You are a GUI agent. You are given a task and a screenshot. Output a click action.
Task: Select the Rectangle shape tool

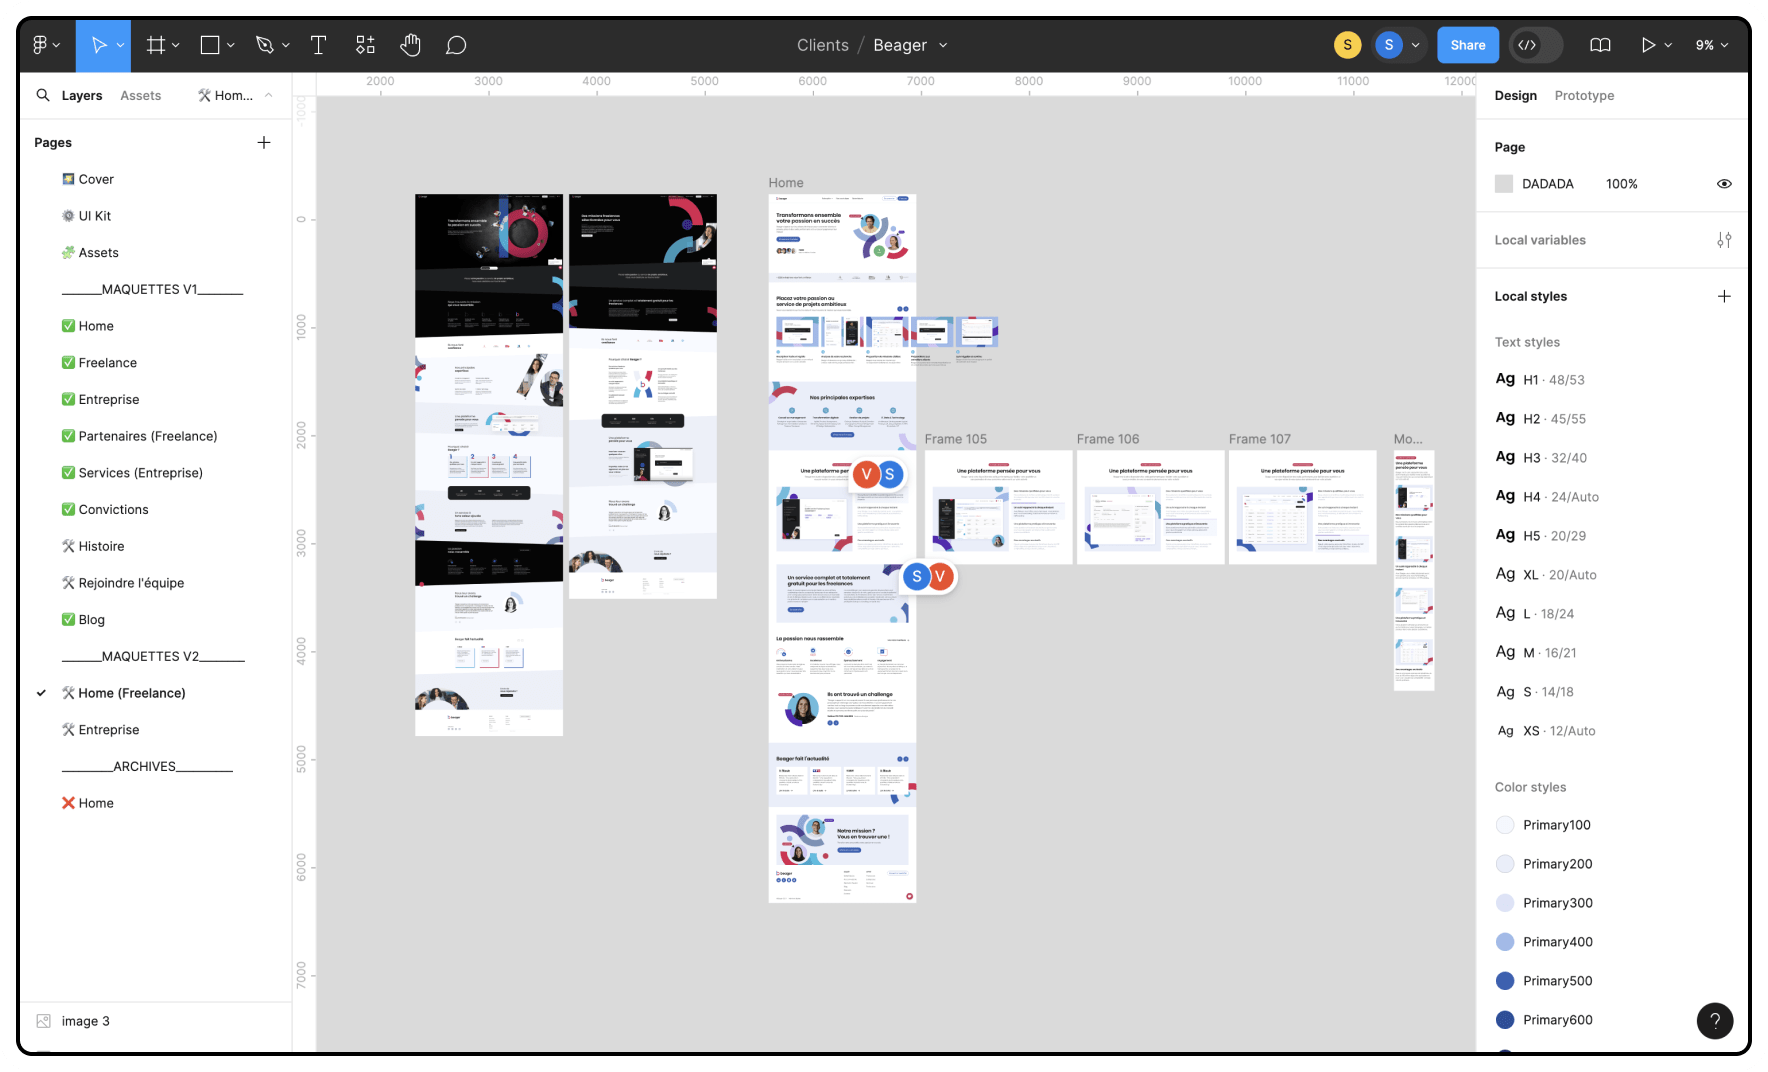point(210,45)
